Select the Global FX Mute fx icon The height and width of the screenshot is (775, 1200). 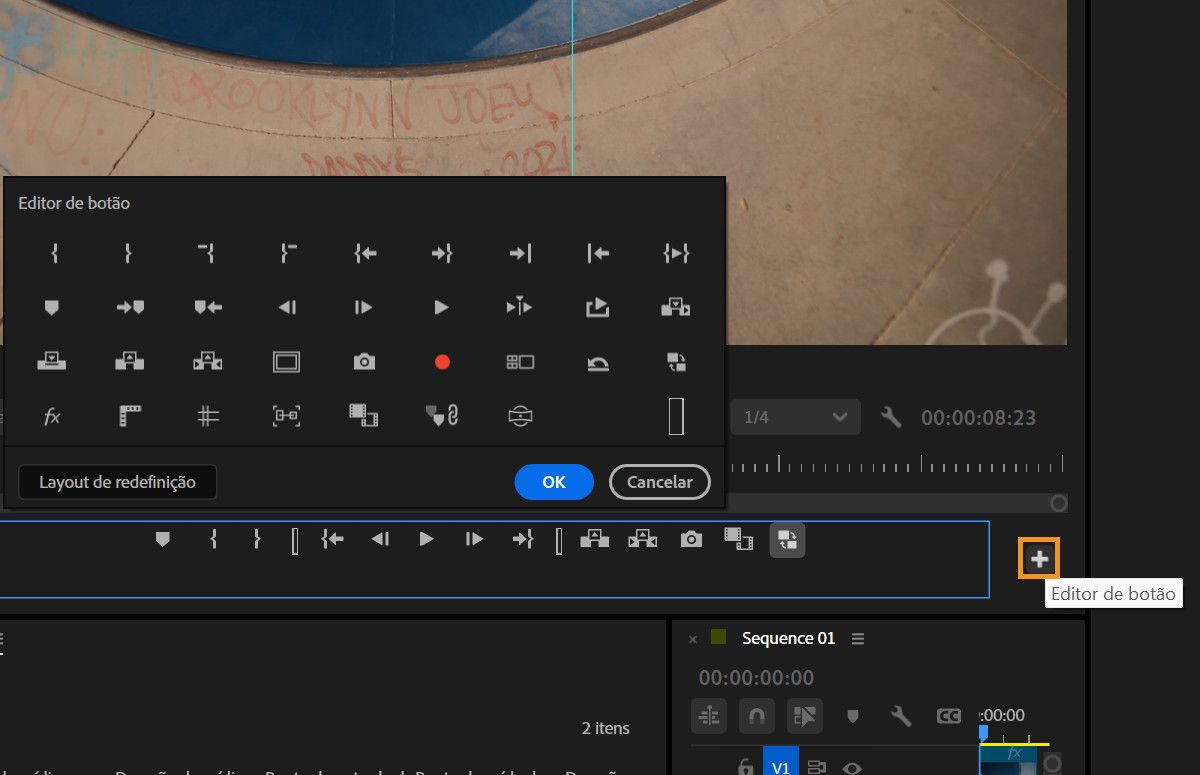[51, 417]
